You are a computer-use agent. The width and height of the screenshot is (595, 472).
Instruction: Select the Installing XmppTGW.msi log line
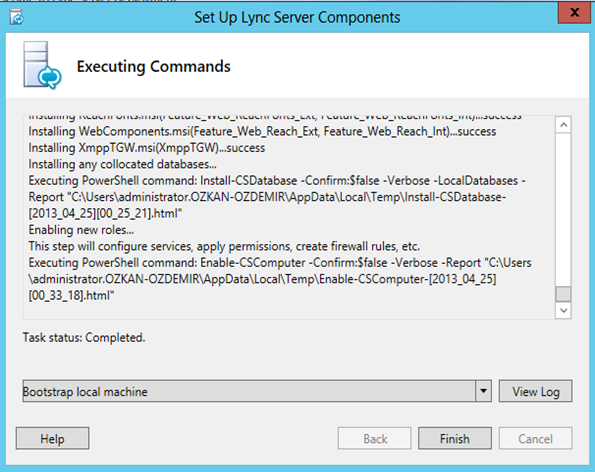point(146,148)
